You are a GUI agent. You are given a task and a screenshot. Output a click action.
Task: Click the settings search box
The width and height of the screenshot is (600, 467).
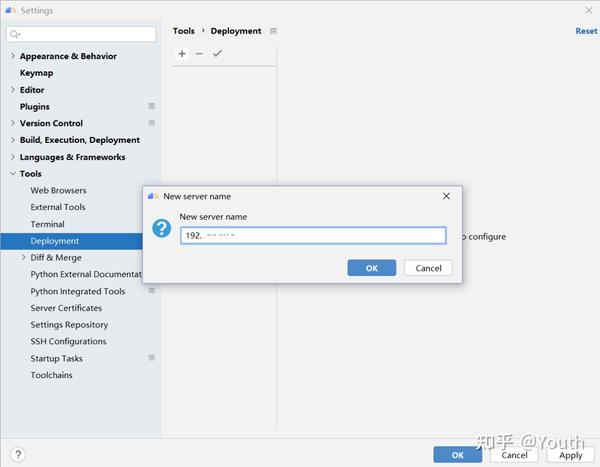tap(83, 34)
